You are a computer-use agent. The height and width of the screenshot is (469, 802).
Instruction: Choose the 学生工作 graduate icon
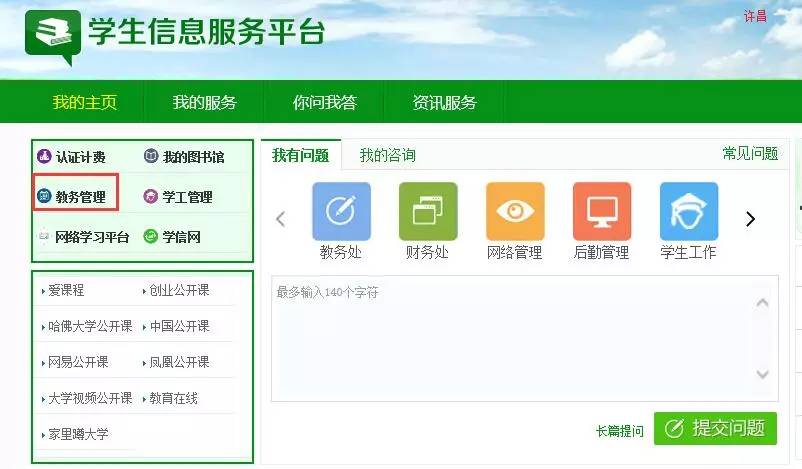pyautogui.click(x=689, y=211)
